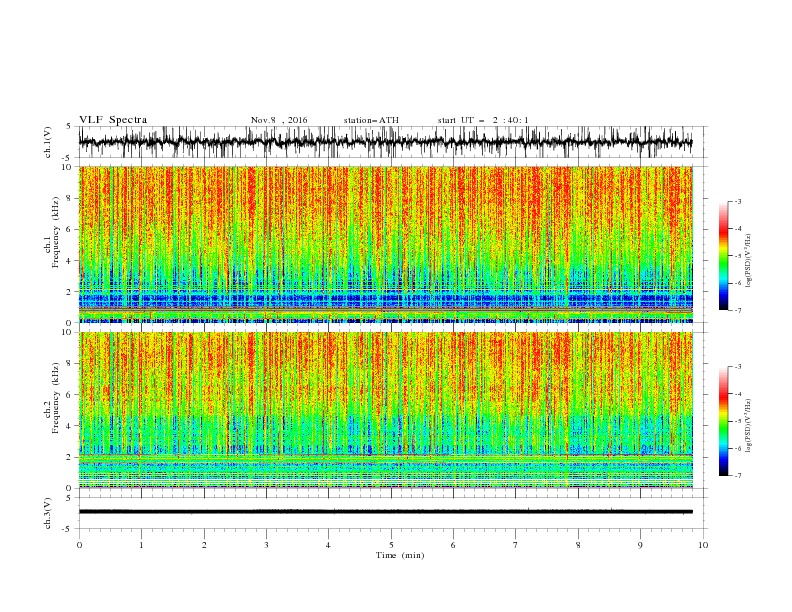Image resolution: width=792 pixels, height=612 pixels.
Task: Click the "-7" tick on lower colorbar
Action: pyautogui.click(x=737, y=476)
